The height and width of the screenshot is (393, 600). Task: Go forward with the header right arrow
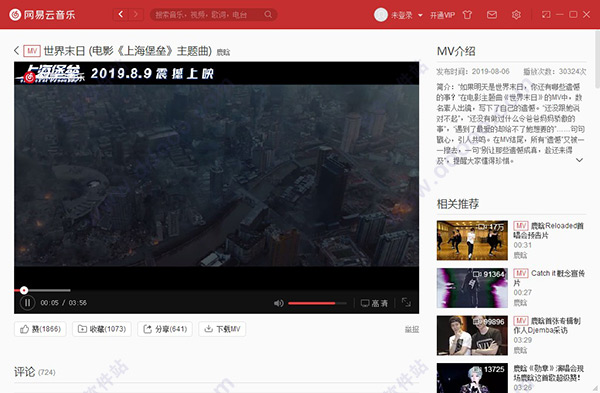(x=135, y=15)
